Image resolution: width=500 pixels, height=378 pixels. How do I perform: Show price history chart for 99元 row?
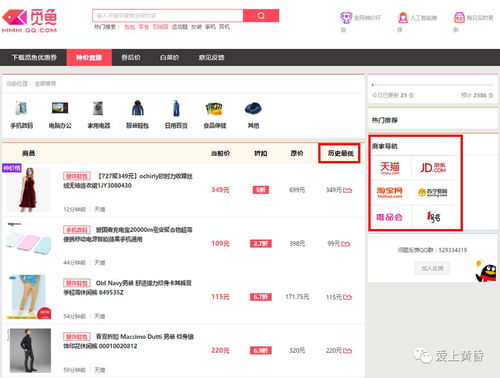coord(346,244)
